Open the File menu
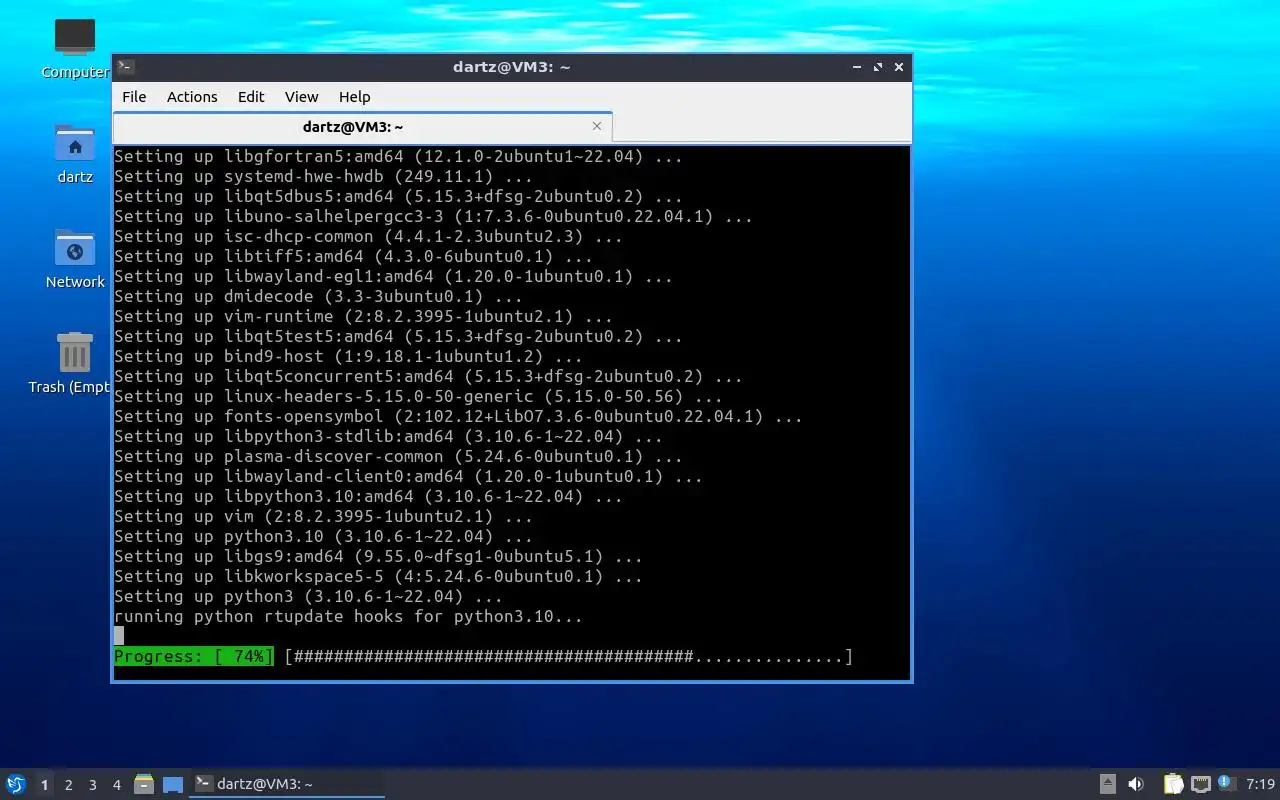The height and width of the screenshot is (800, 1280). (x=134, y=97)
